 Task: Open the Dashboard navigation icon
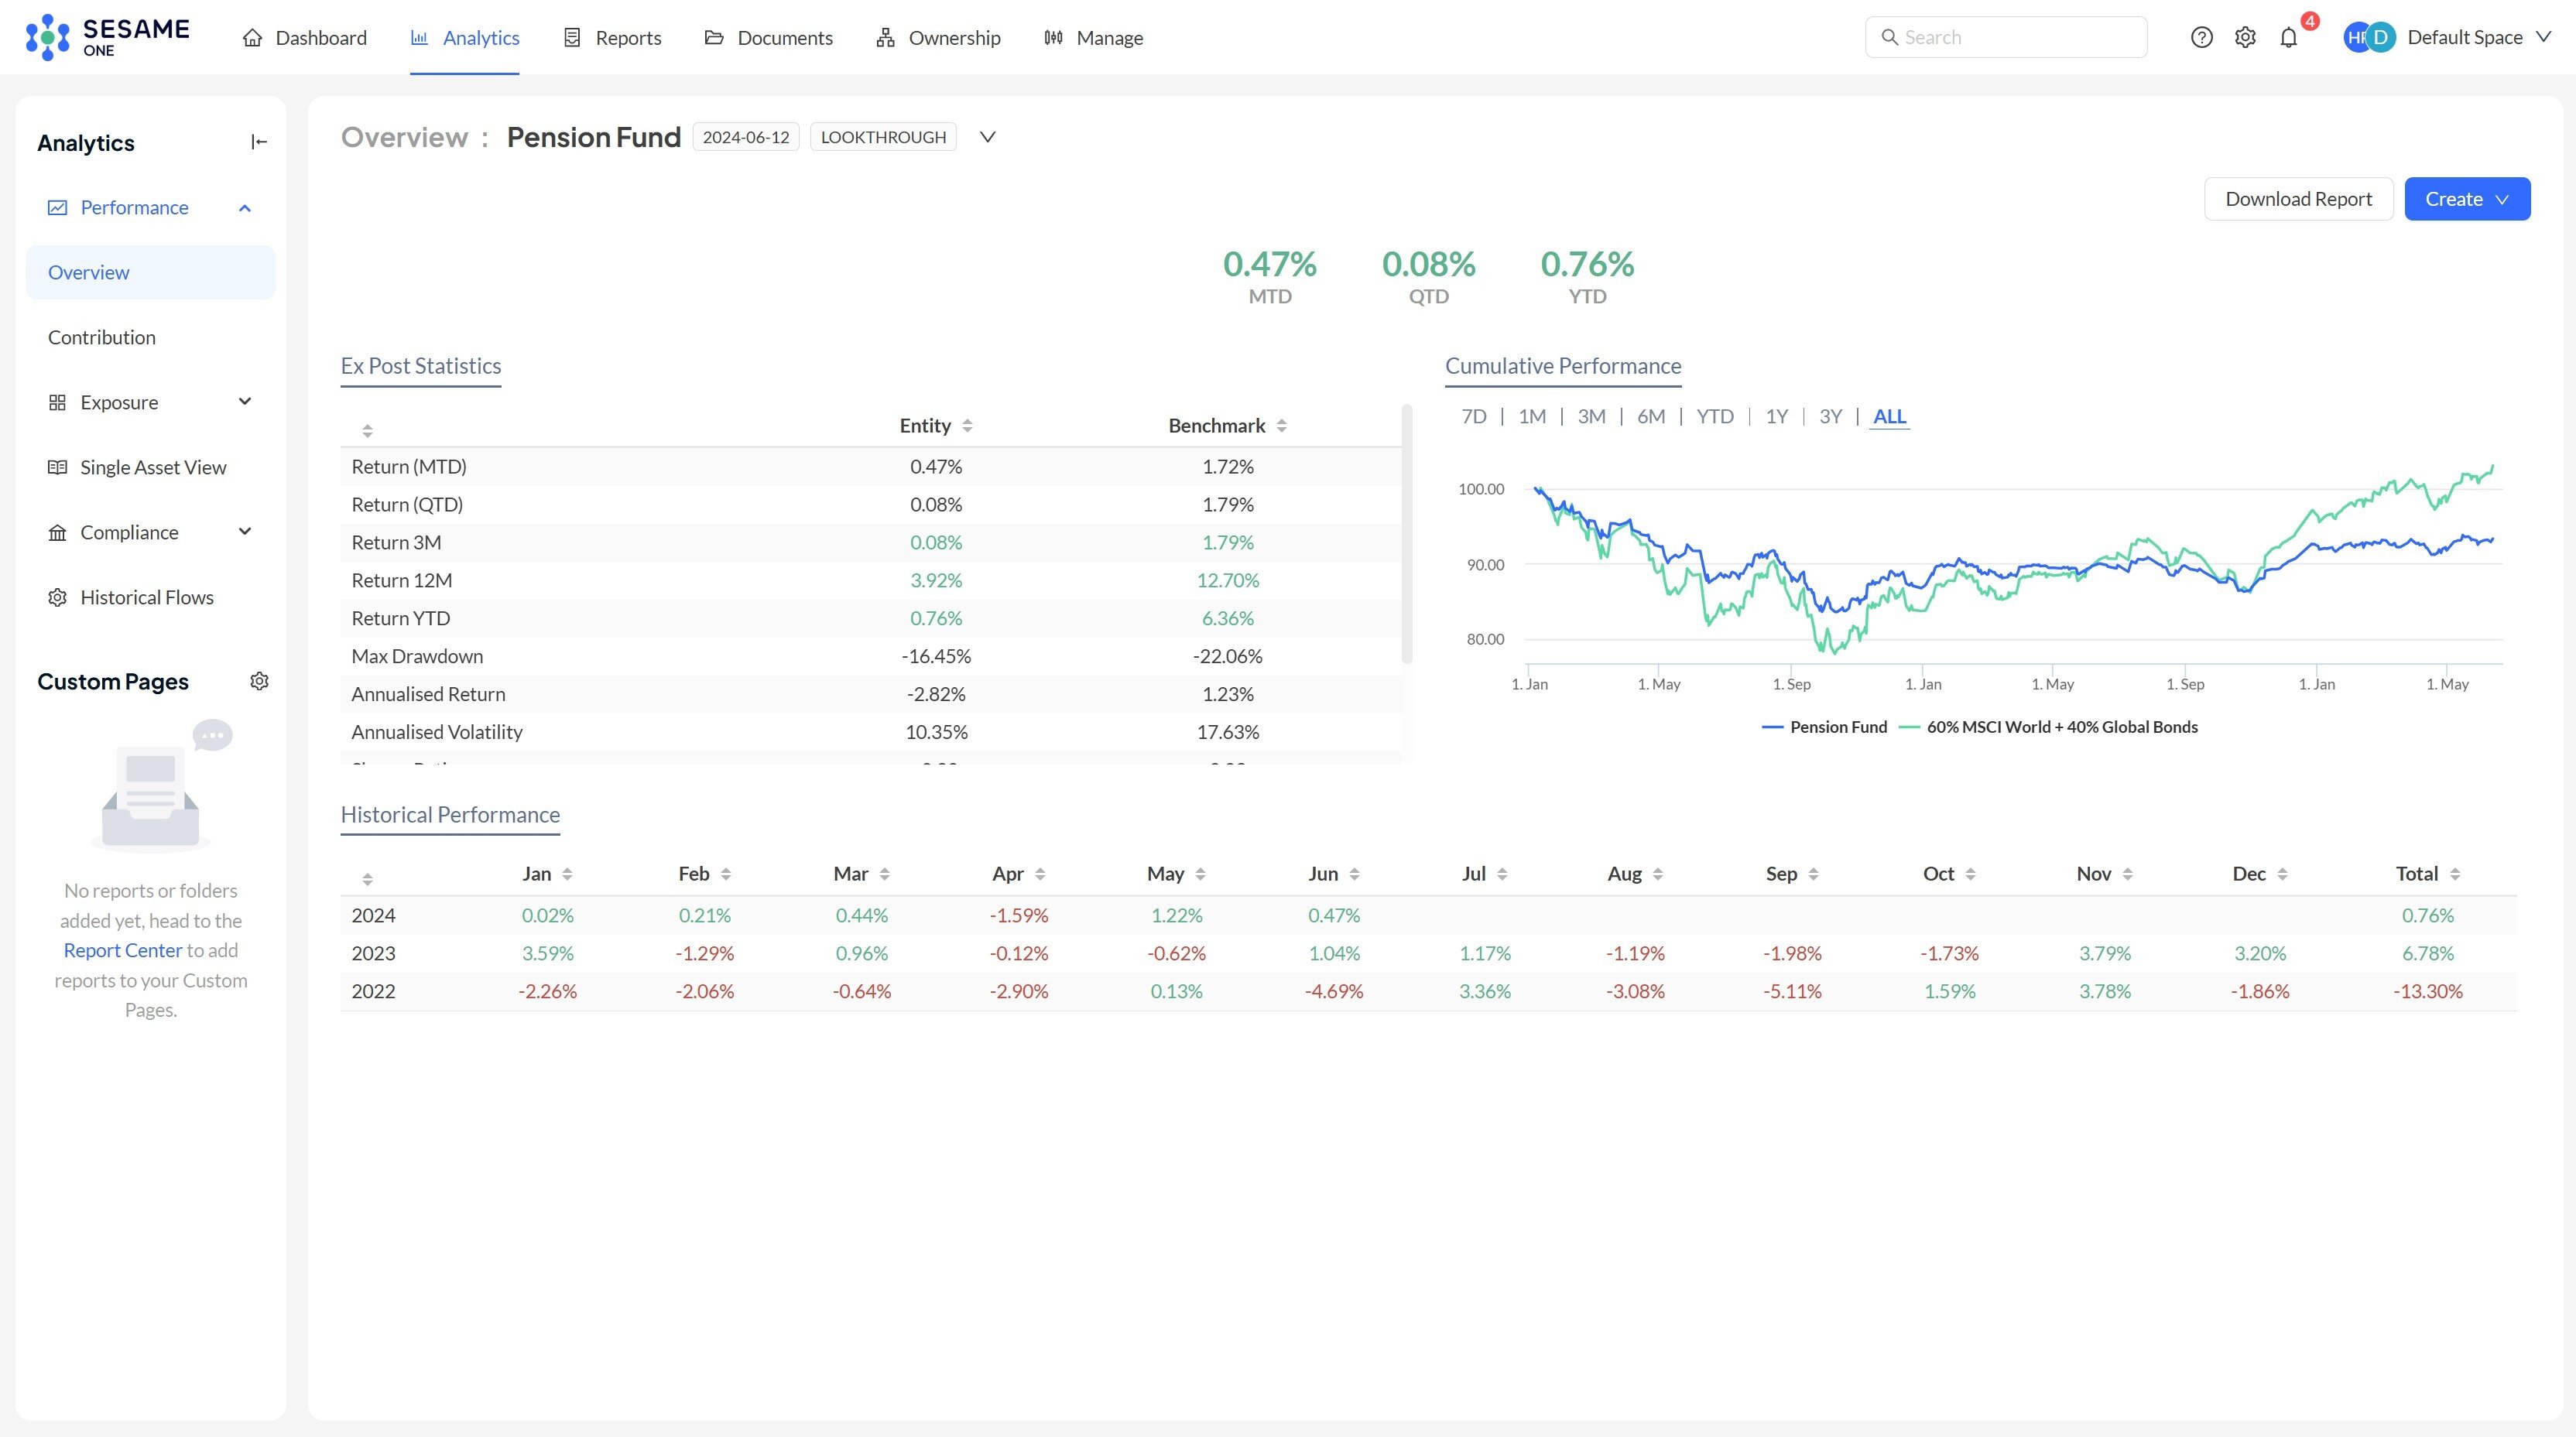coord(254,37)
